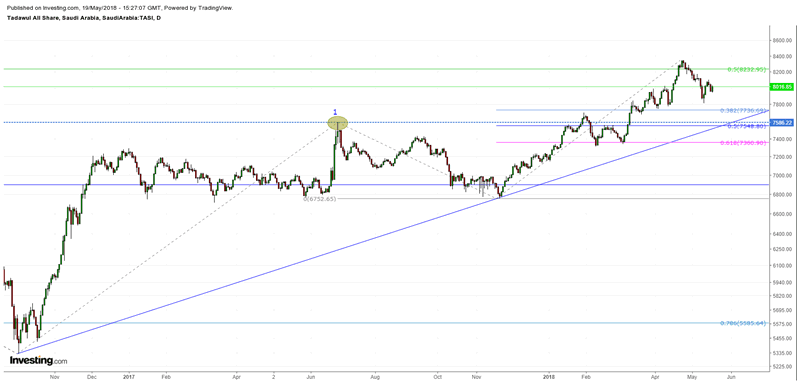Click the 2018 label on the time axis

tap(549, 377)
